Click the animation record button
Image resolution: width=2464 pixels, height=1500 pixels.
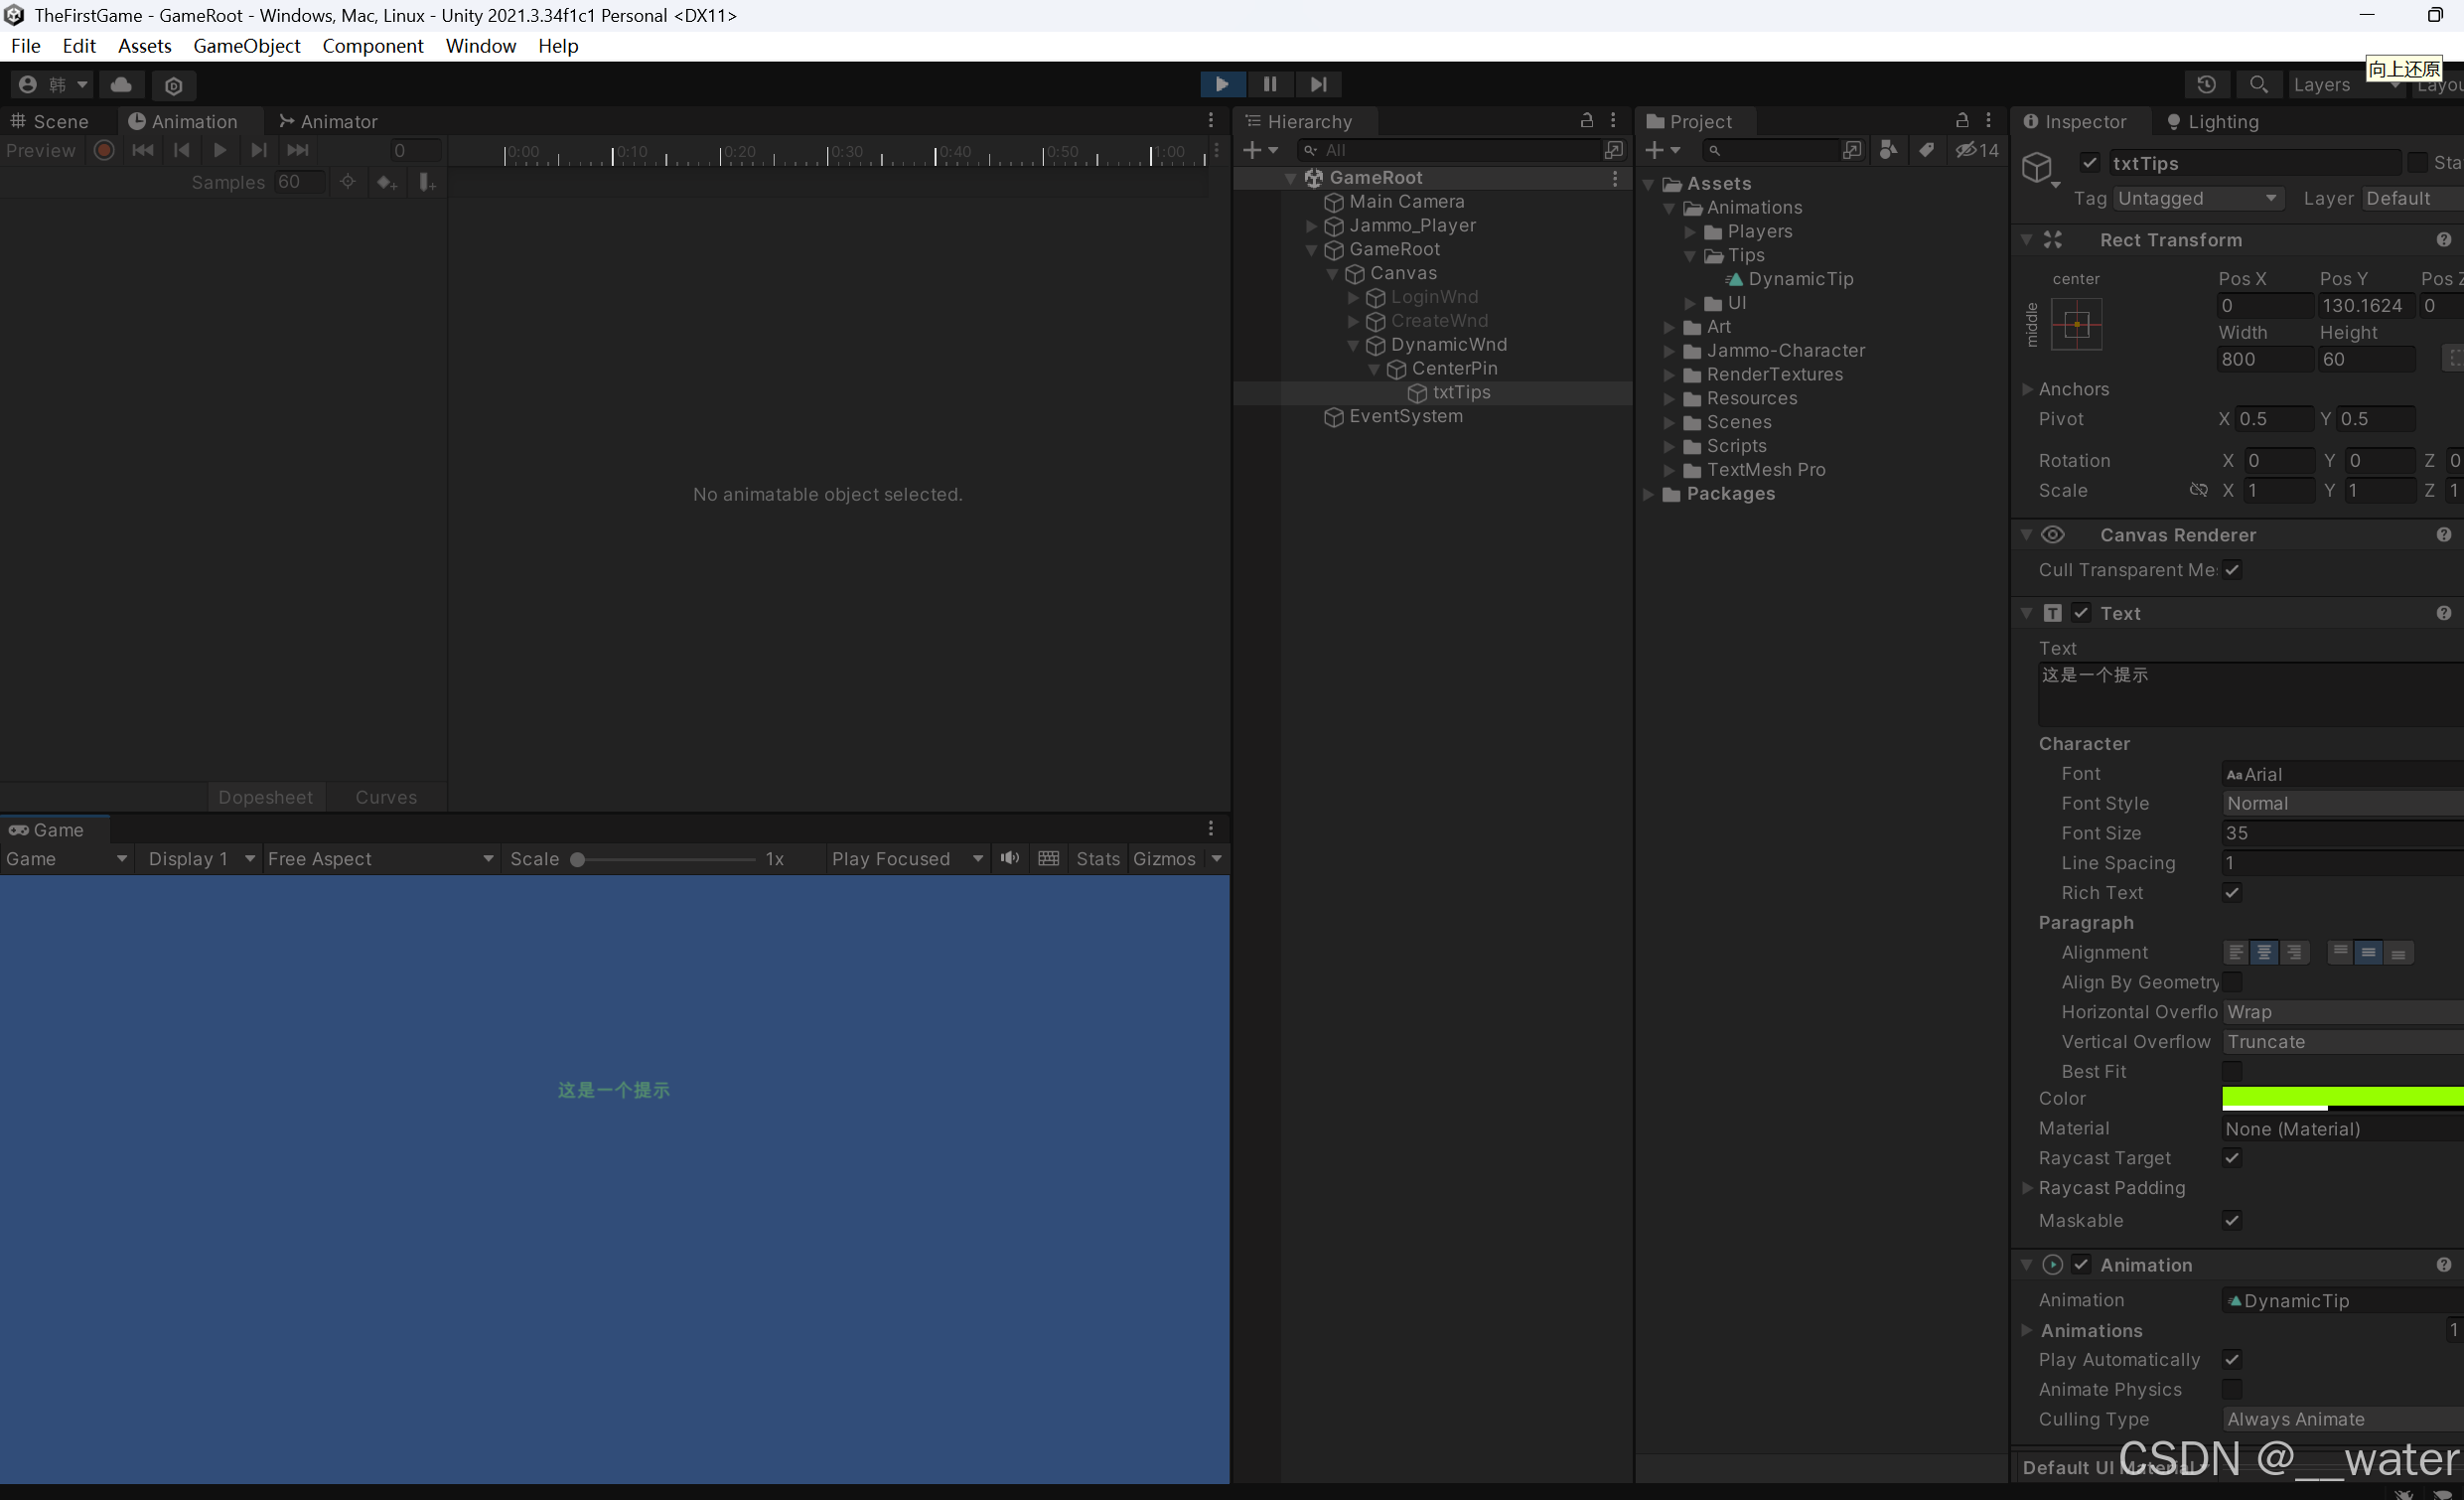coord(104,151)
